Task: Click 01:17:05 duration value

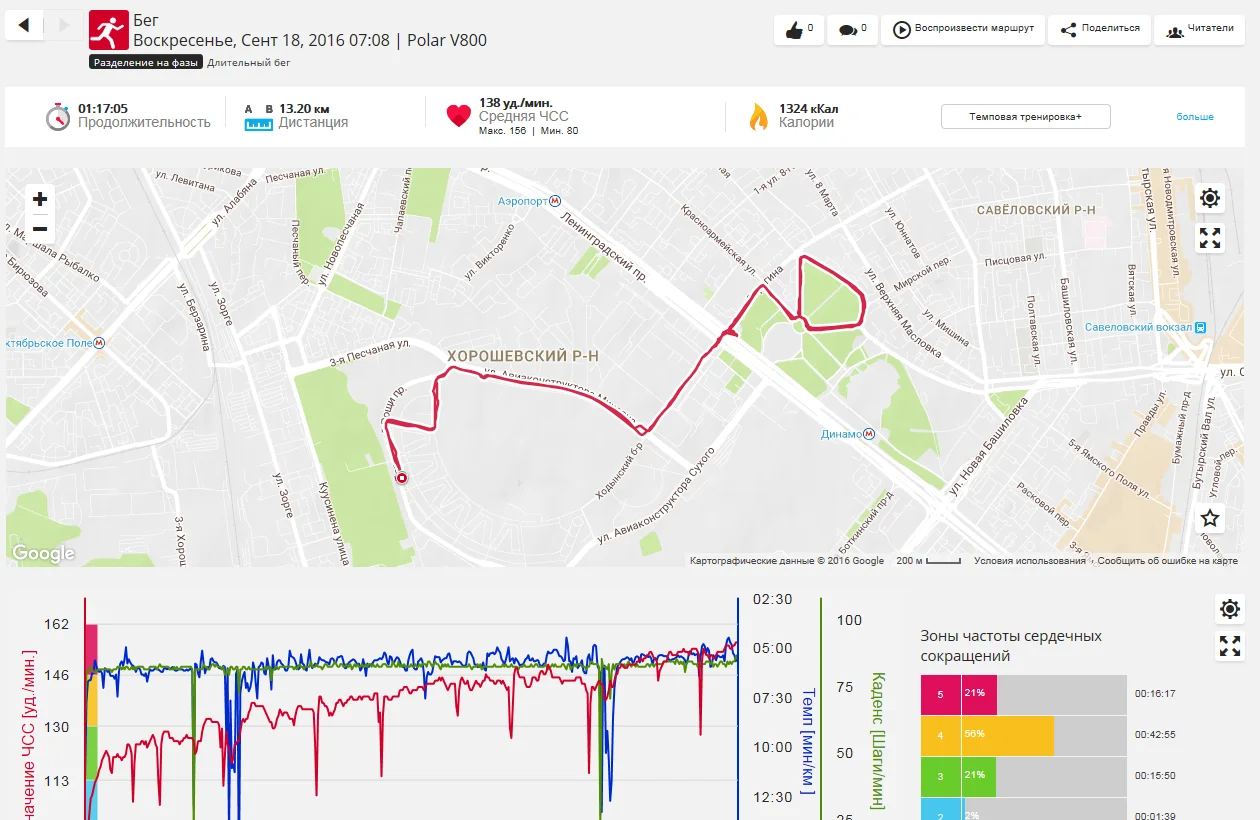Action: click(x=103, y=108)
